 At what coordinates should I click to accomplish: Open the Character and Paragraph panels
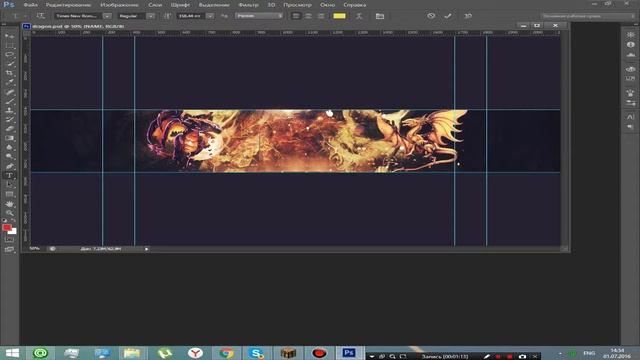pos(380,16)
